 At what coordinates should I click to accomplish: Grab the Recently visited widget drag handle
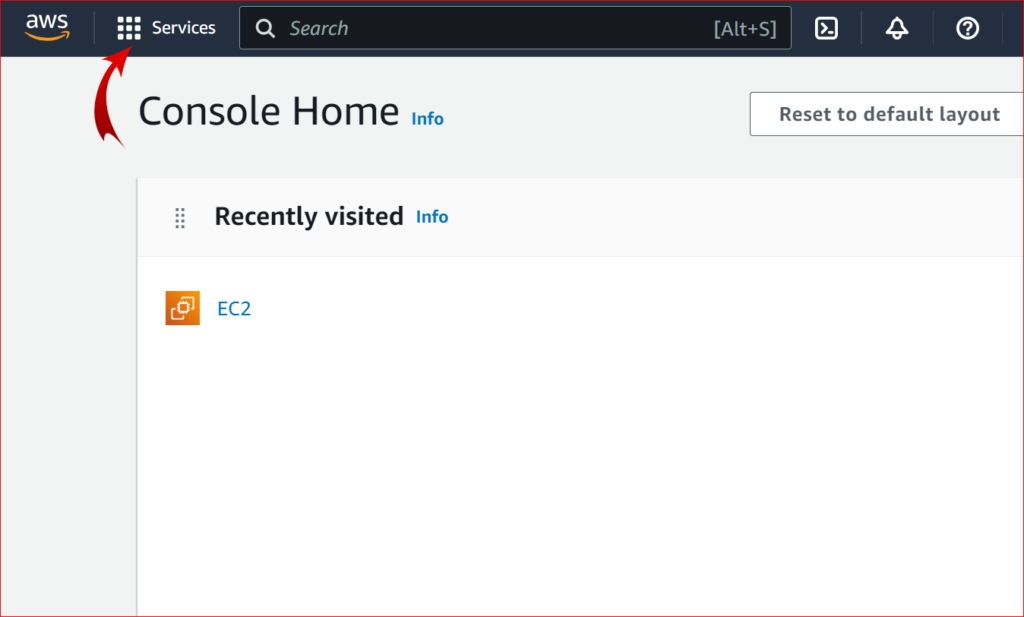click(180, 218)
